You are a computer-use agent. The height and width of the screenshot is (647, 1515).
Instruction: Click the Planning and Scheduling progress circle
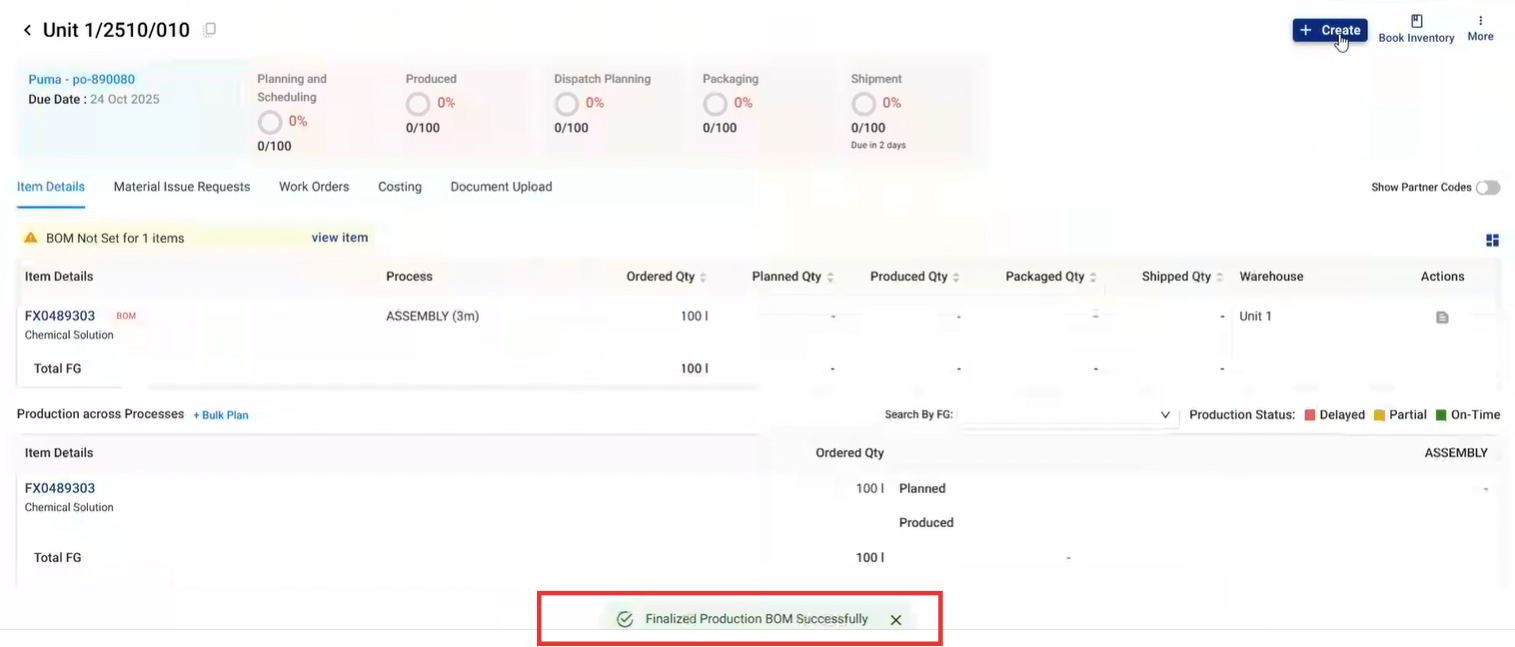(x=270, y=122)
